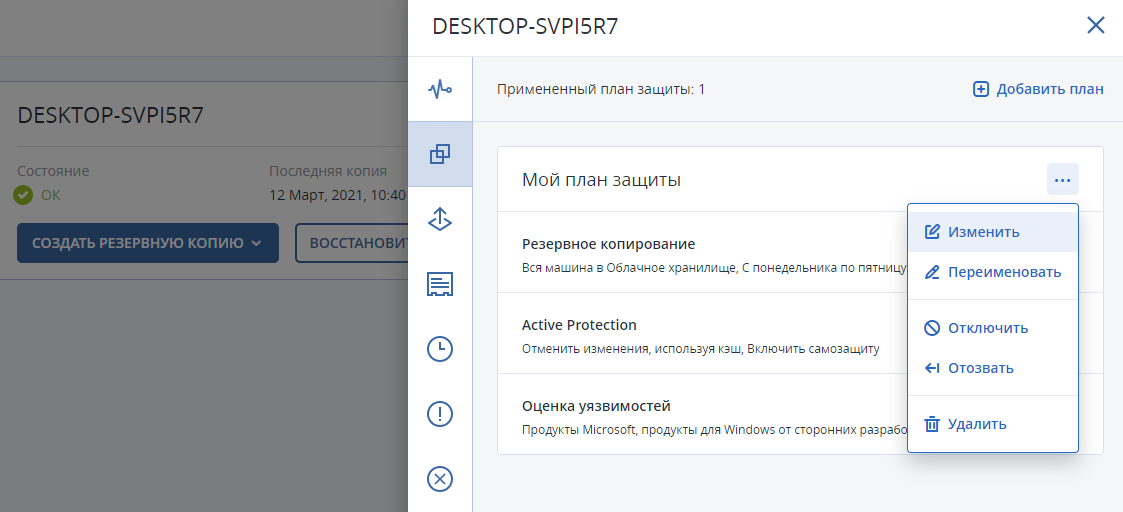Viewport: 1123px width, 512px height.
Task: Select the protection plans sidebar icon
Action: pyautogui.click(x=440, y=154)
